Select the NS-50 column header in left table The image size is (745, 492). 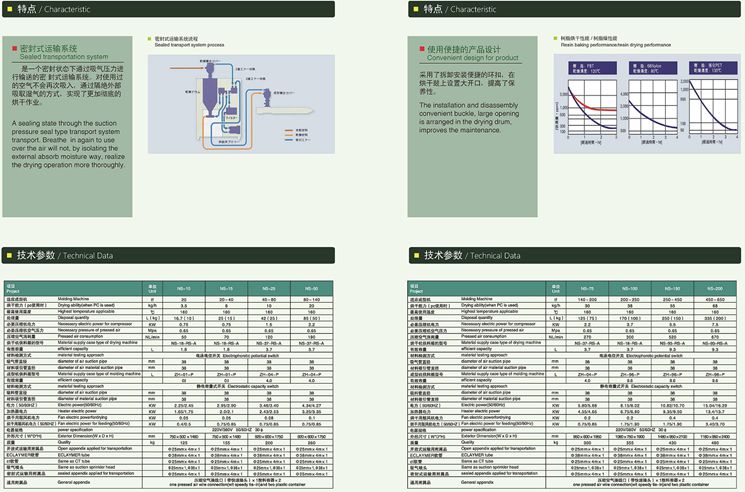click(x=309, y=287)
